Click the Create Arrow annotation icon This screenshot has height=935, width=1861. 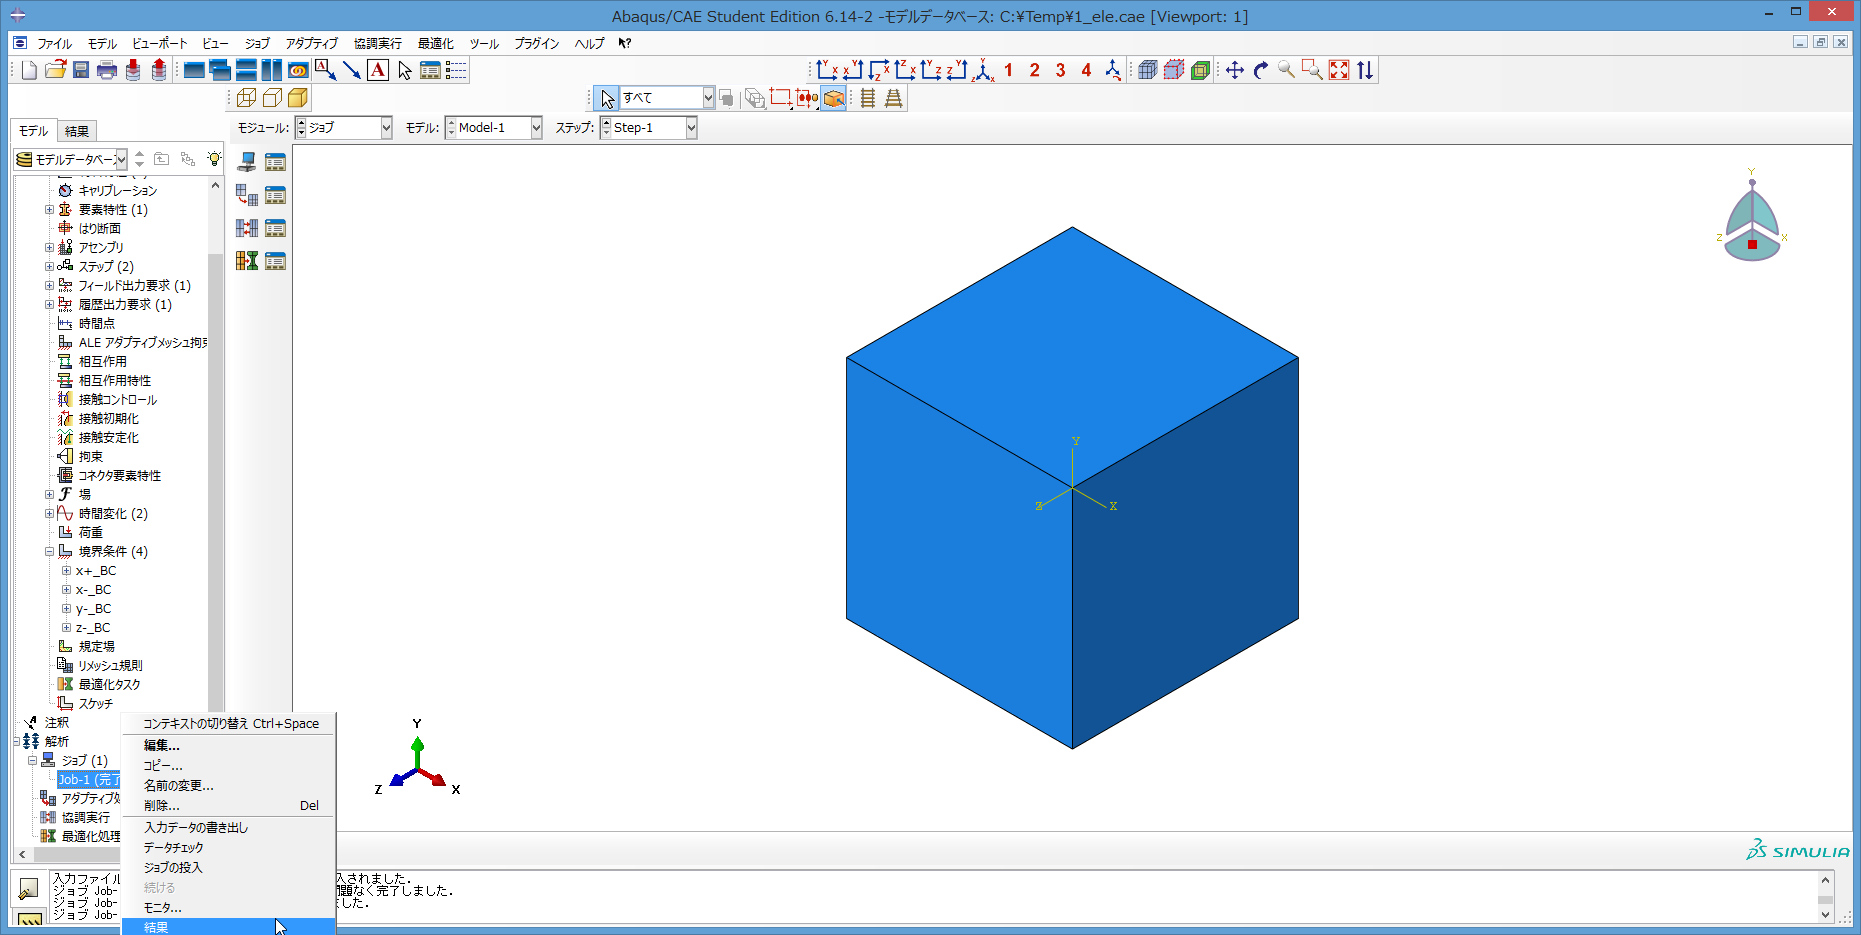[351, 70]
